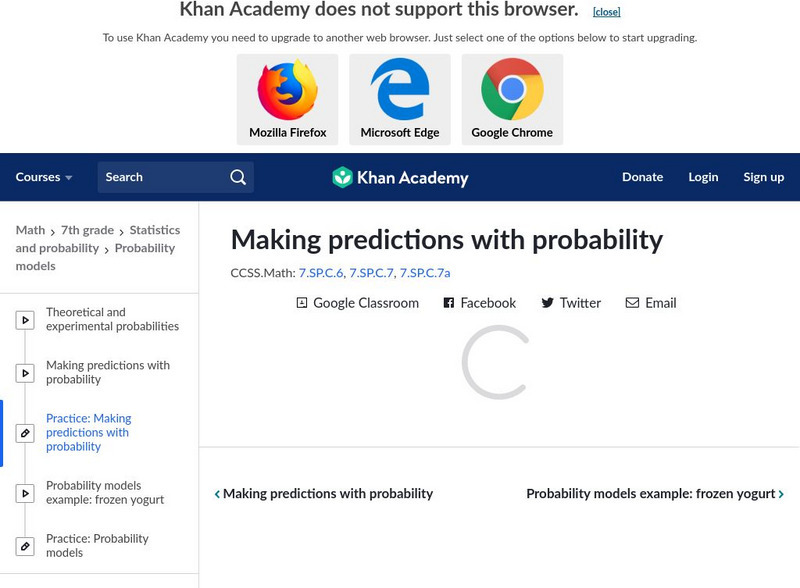Image resolution: width=800 pixels, height=588 pixels.
Task: Click the Search input field
Action: (x=160, y=177)
